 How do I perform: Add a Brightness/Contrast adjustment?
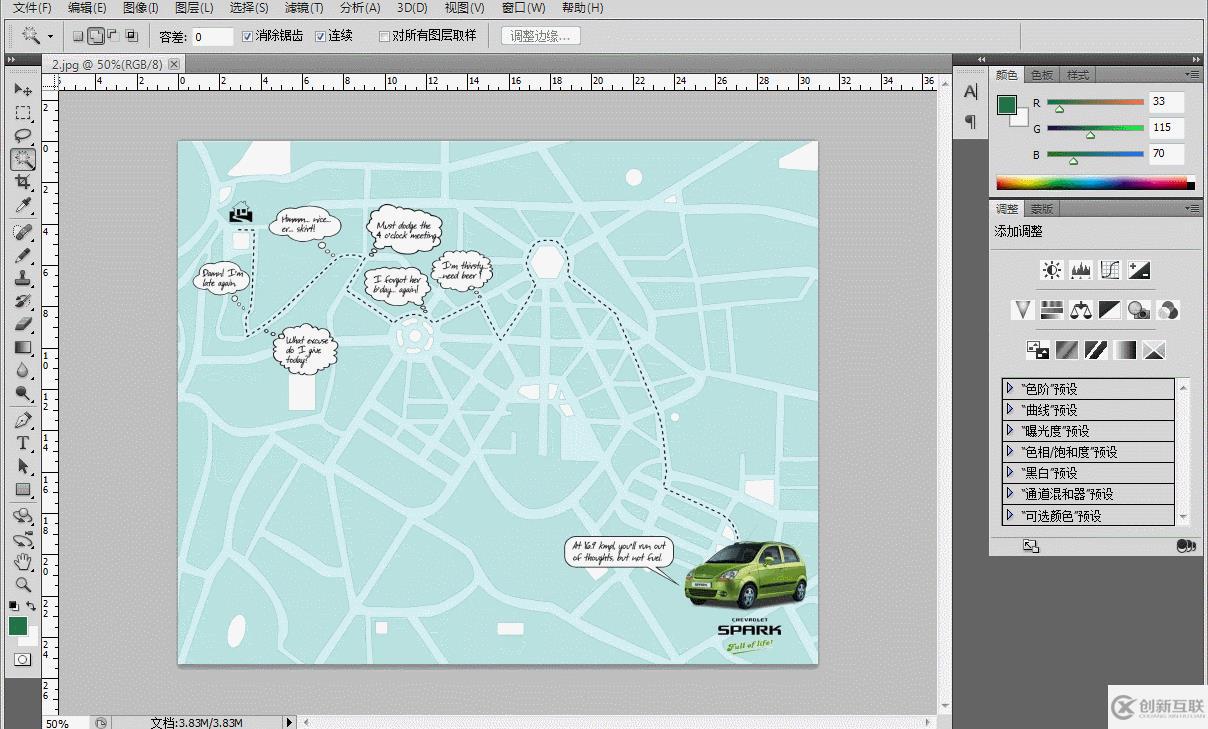(1051, 270)
